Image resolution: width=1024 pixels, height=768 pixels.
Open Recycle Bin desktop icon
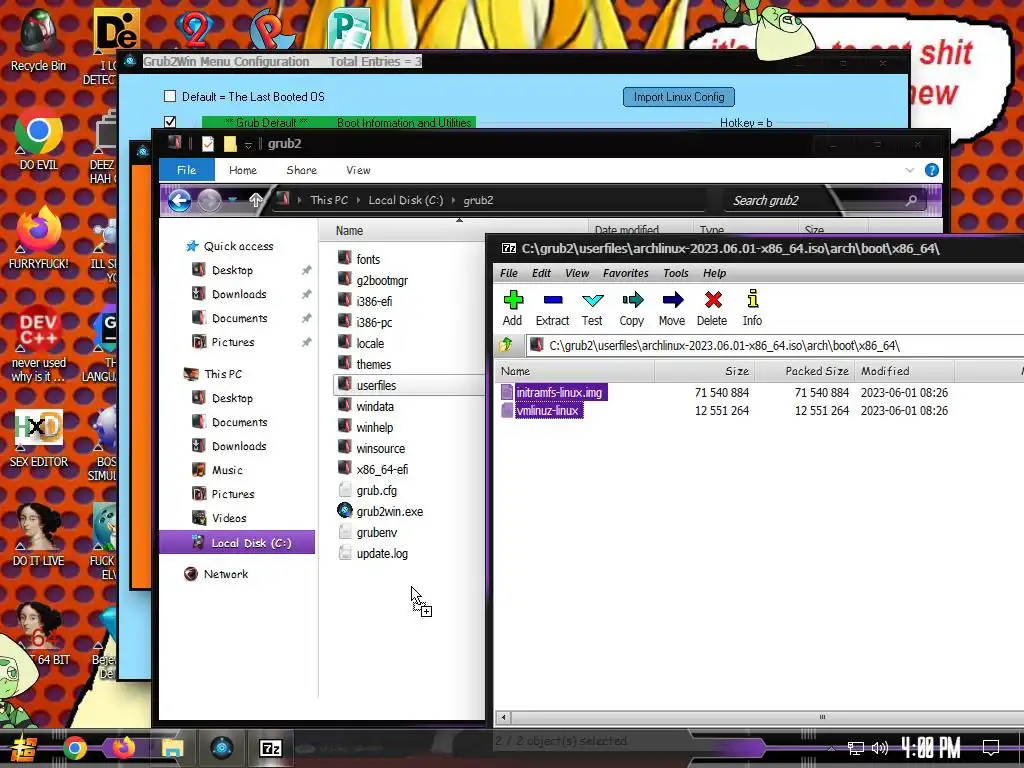(39, 40)
